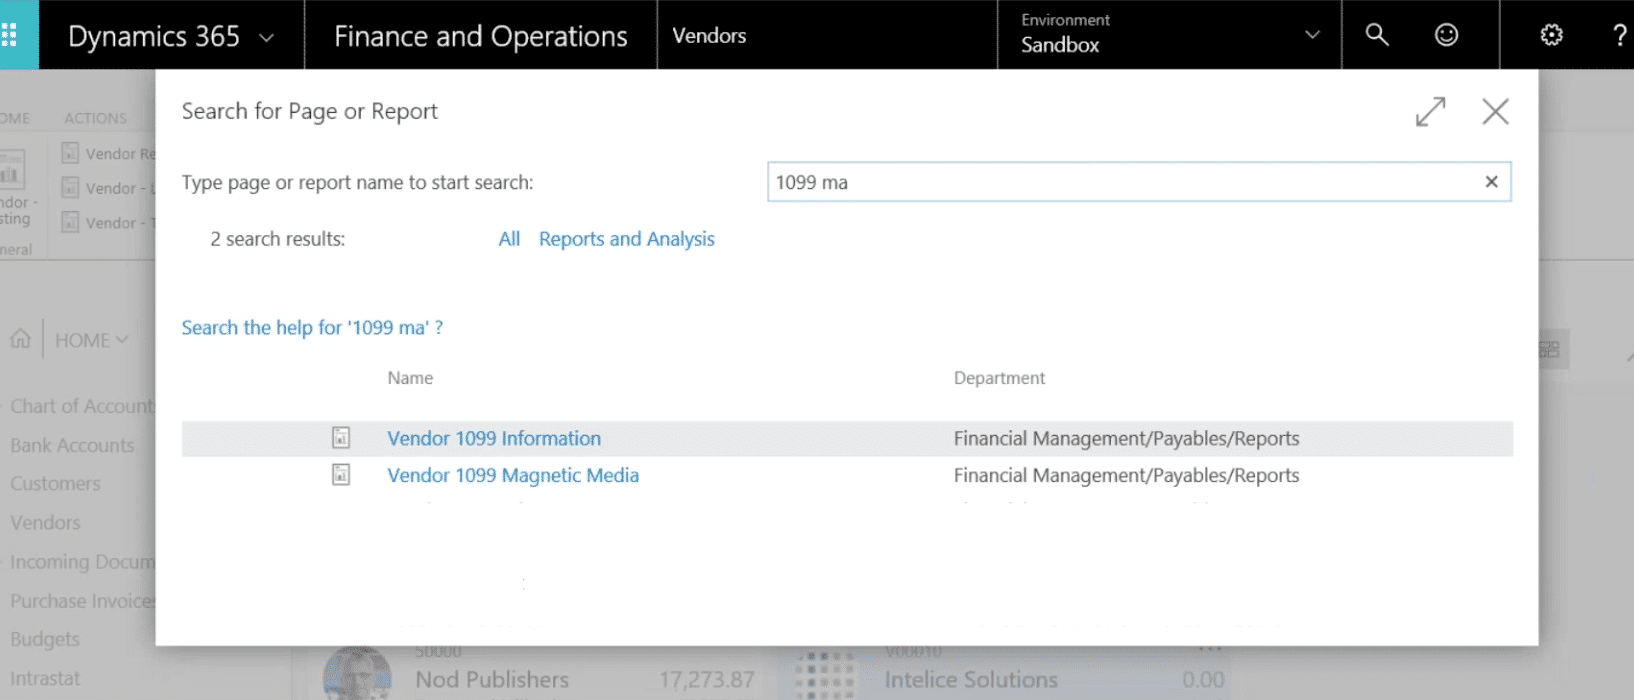1634x700 pixels.
Task: Click the Intelice Solutions placeholder thumbnail
Action: coord(827,673)
